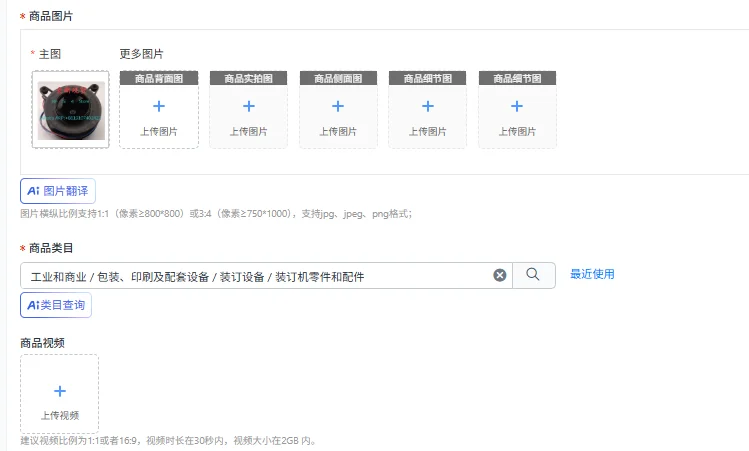Click 上传图片 text under 商品侧面图
Screen dimensions: 749x451
338,131
